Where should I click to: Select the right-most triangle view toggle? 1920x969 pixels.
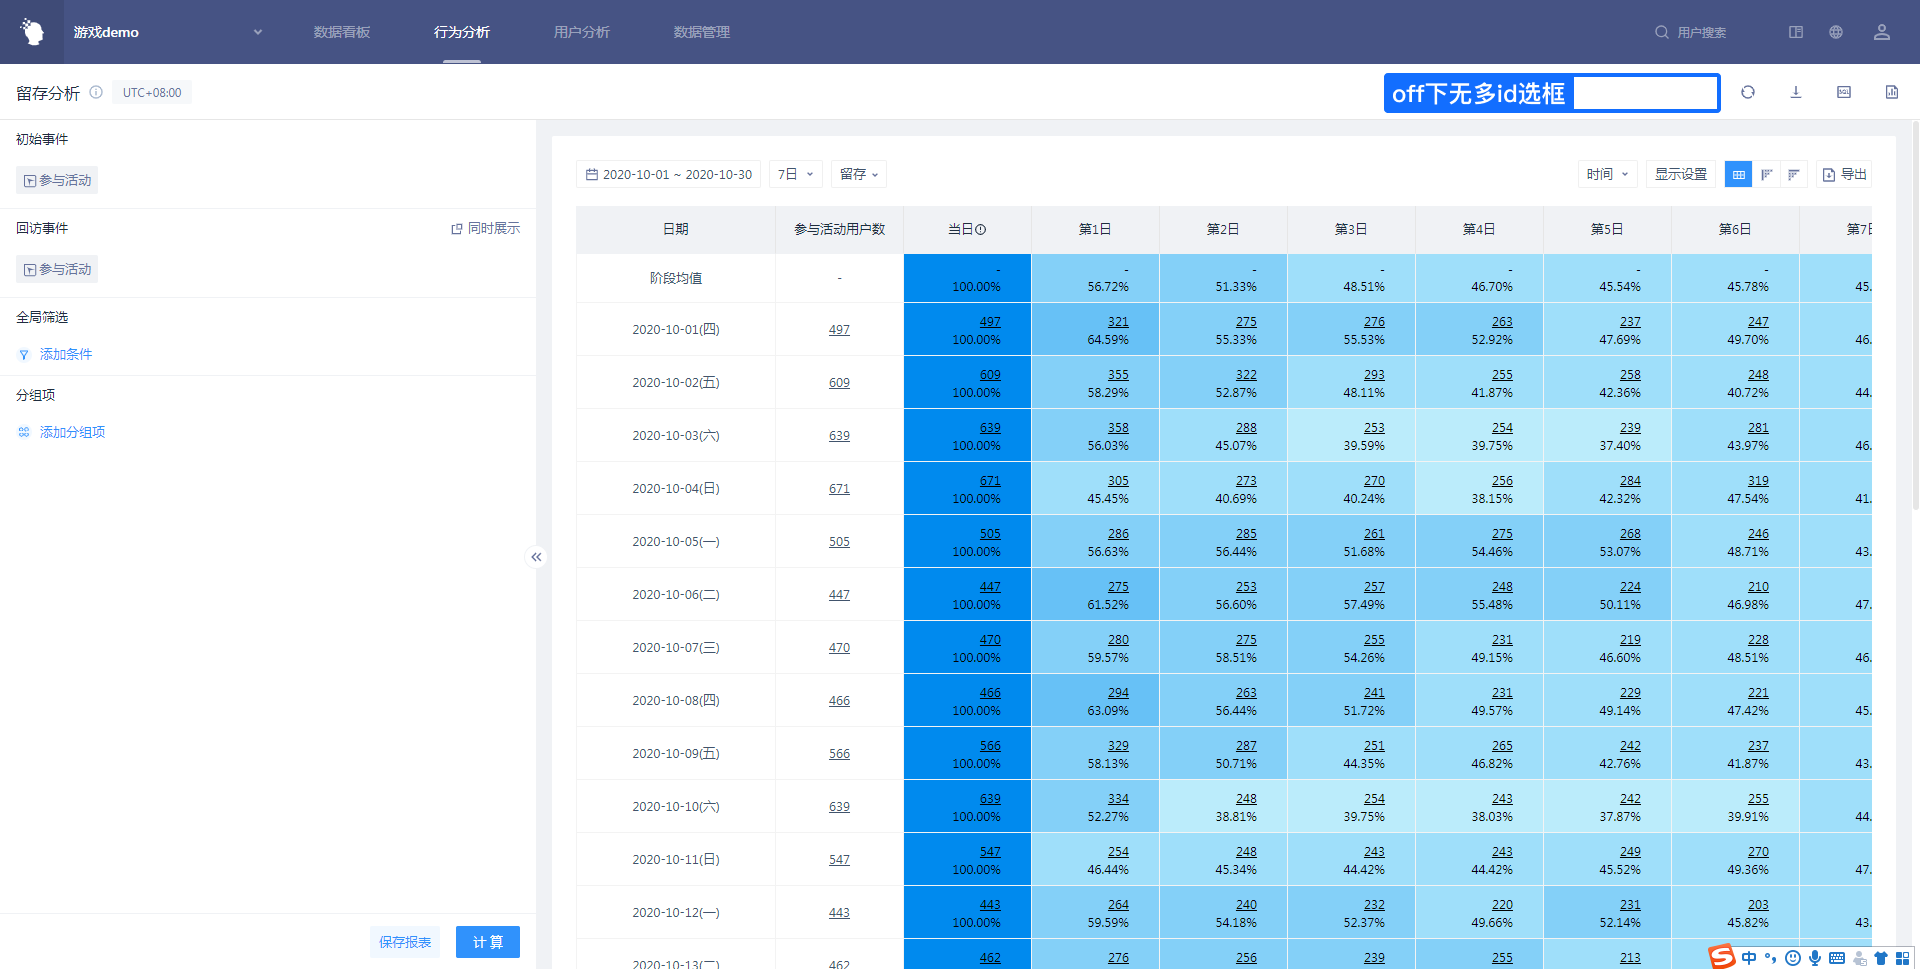1794,174
